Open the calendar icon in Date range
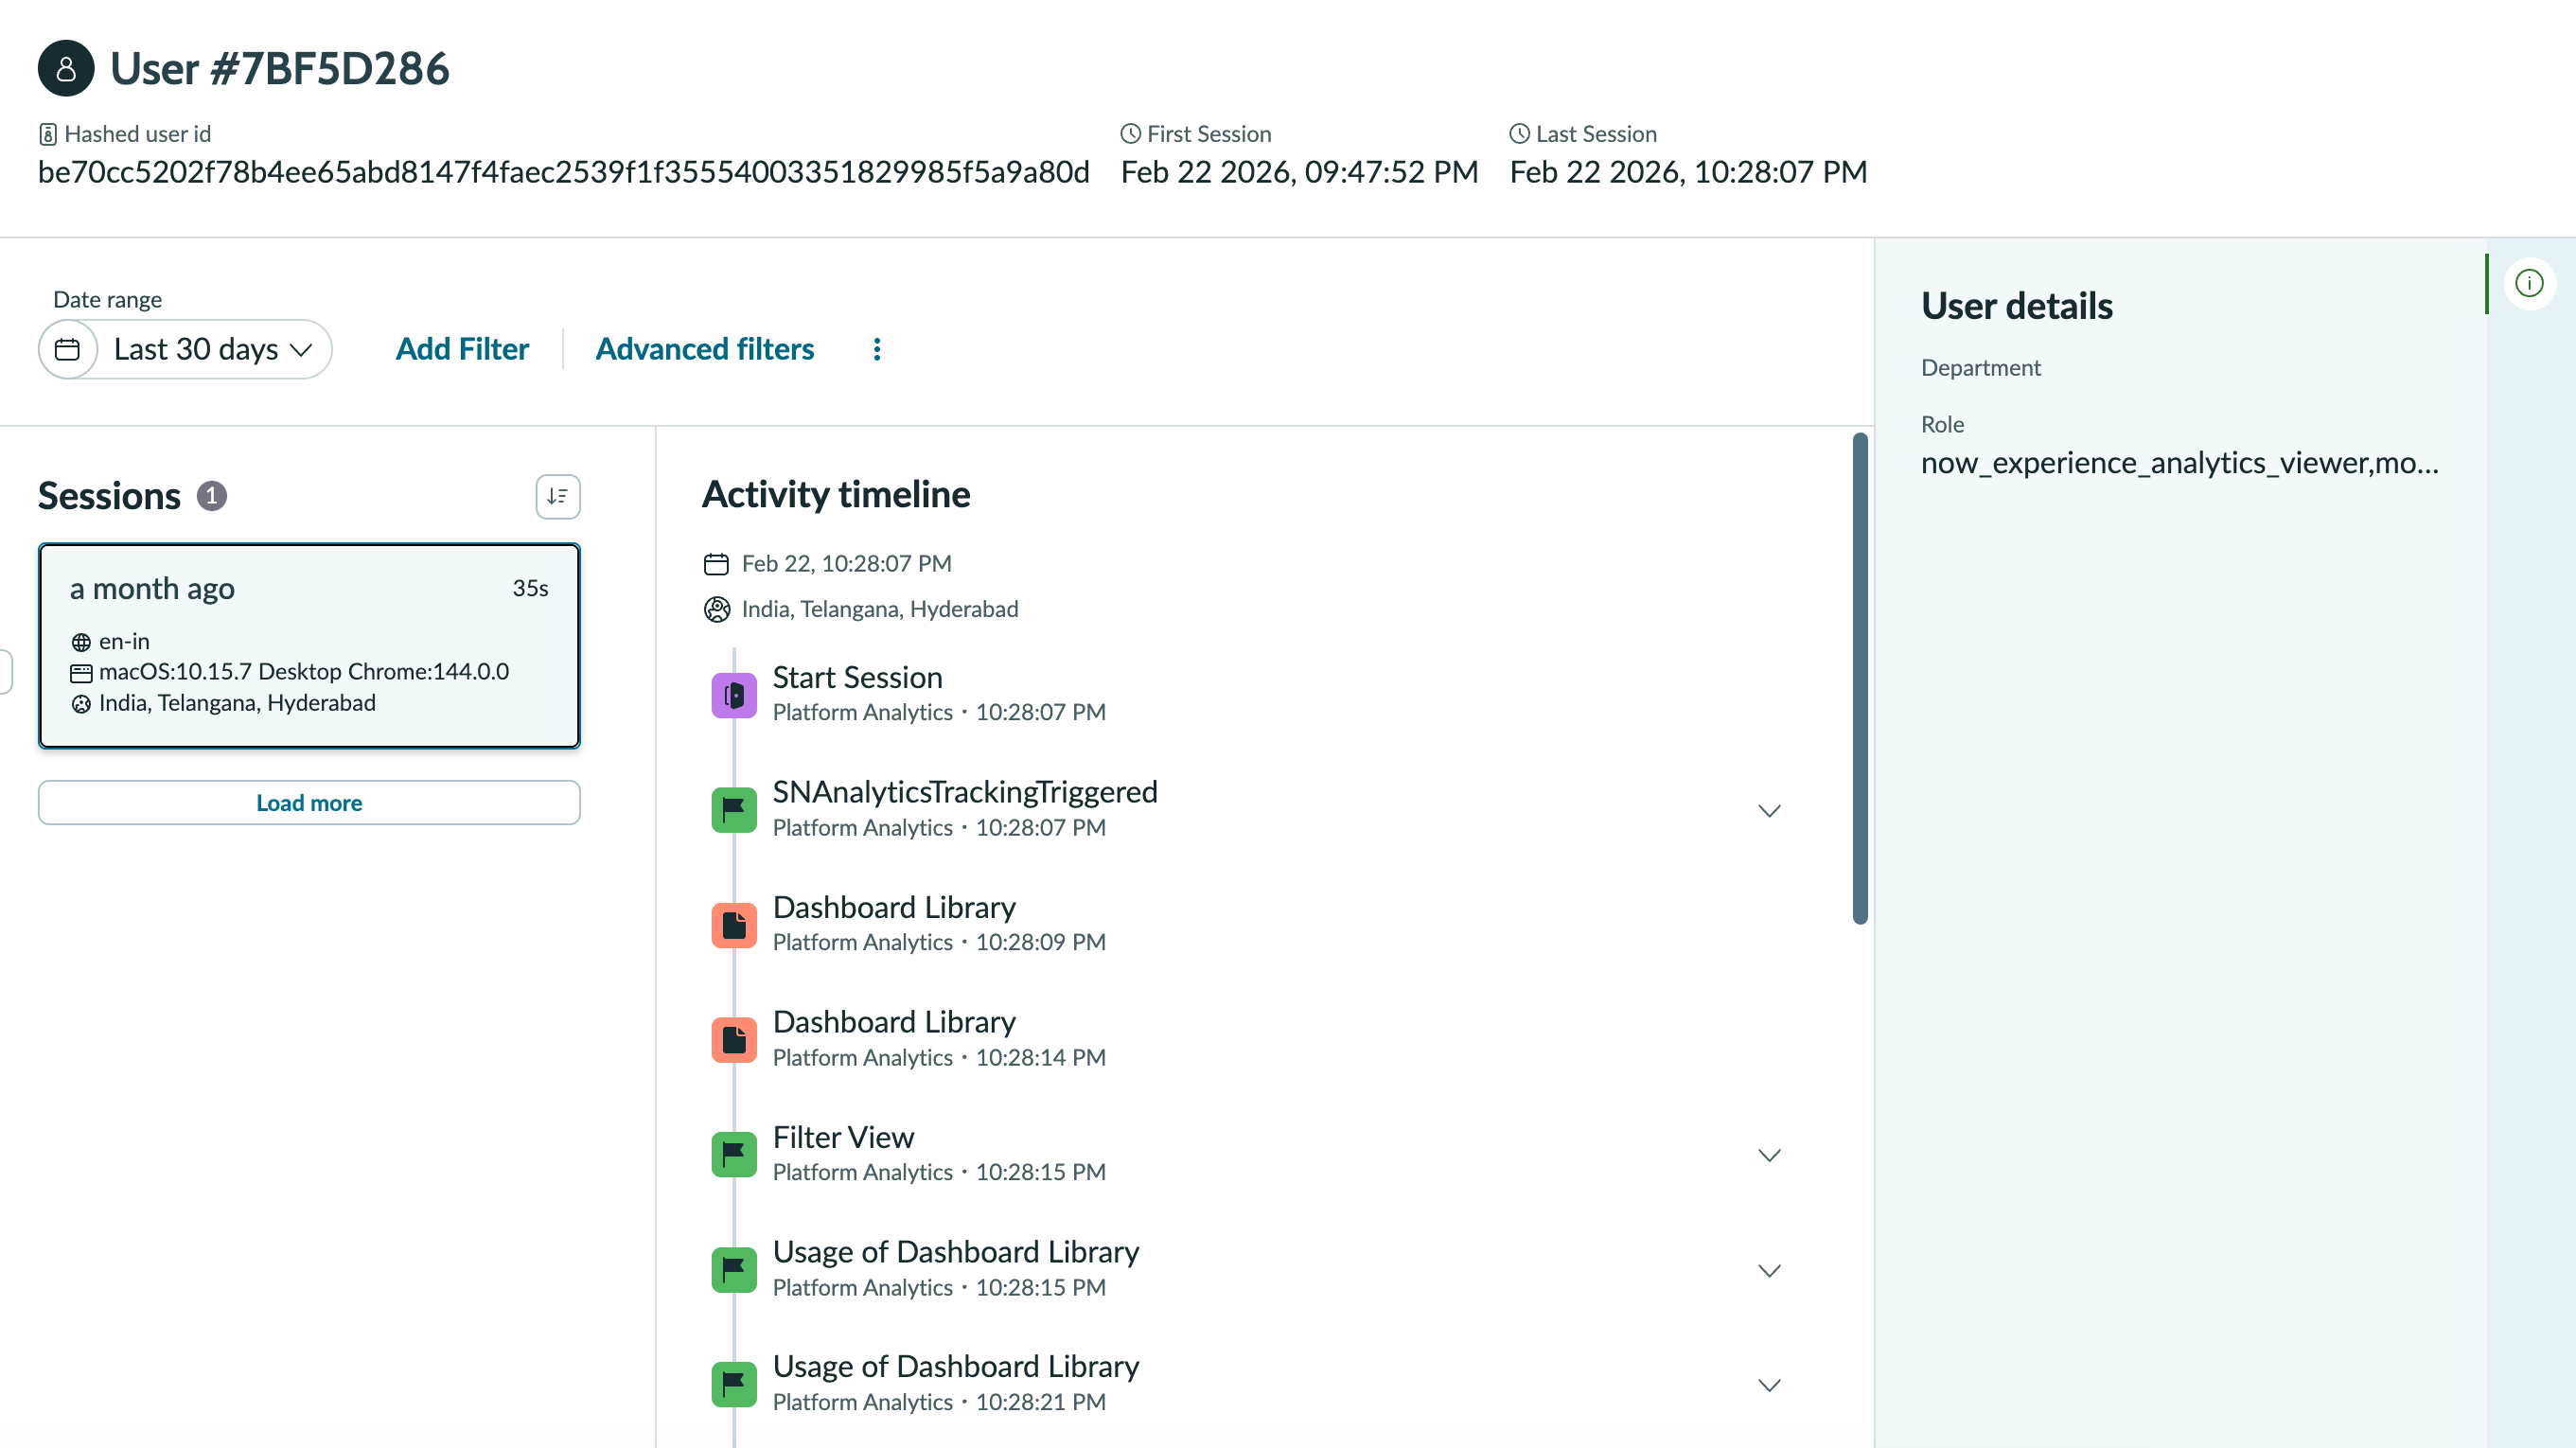2576x1448 pixels. click(x=68, y=349)
